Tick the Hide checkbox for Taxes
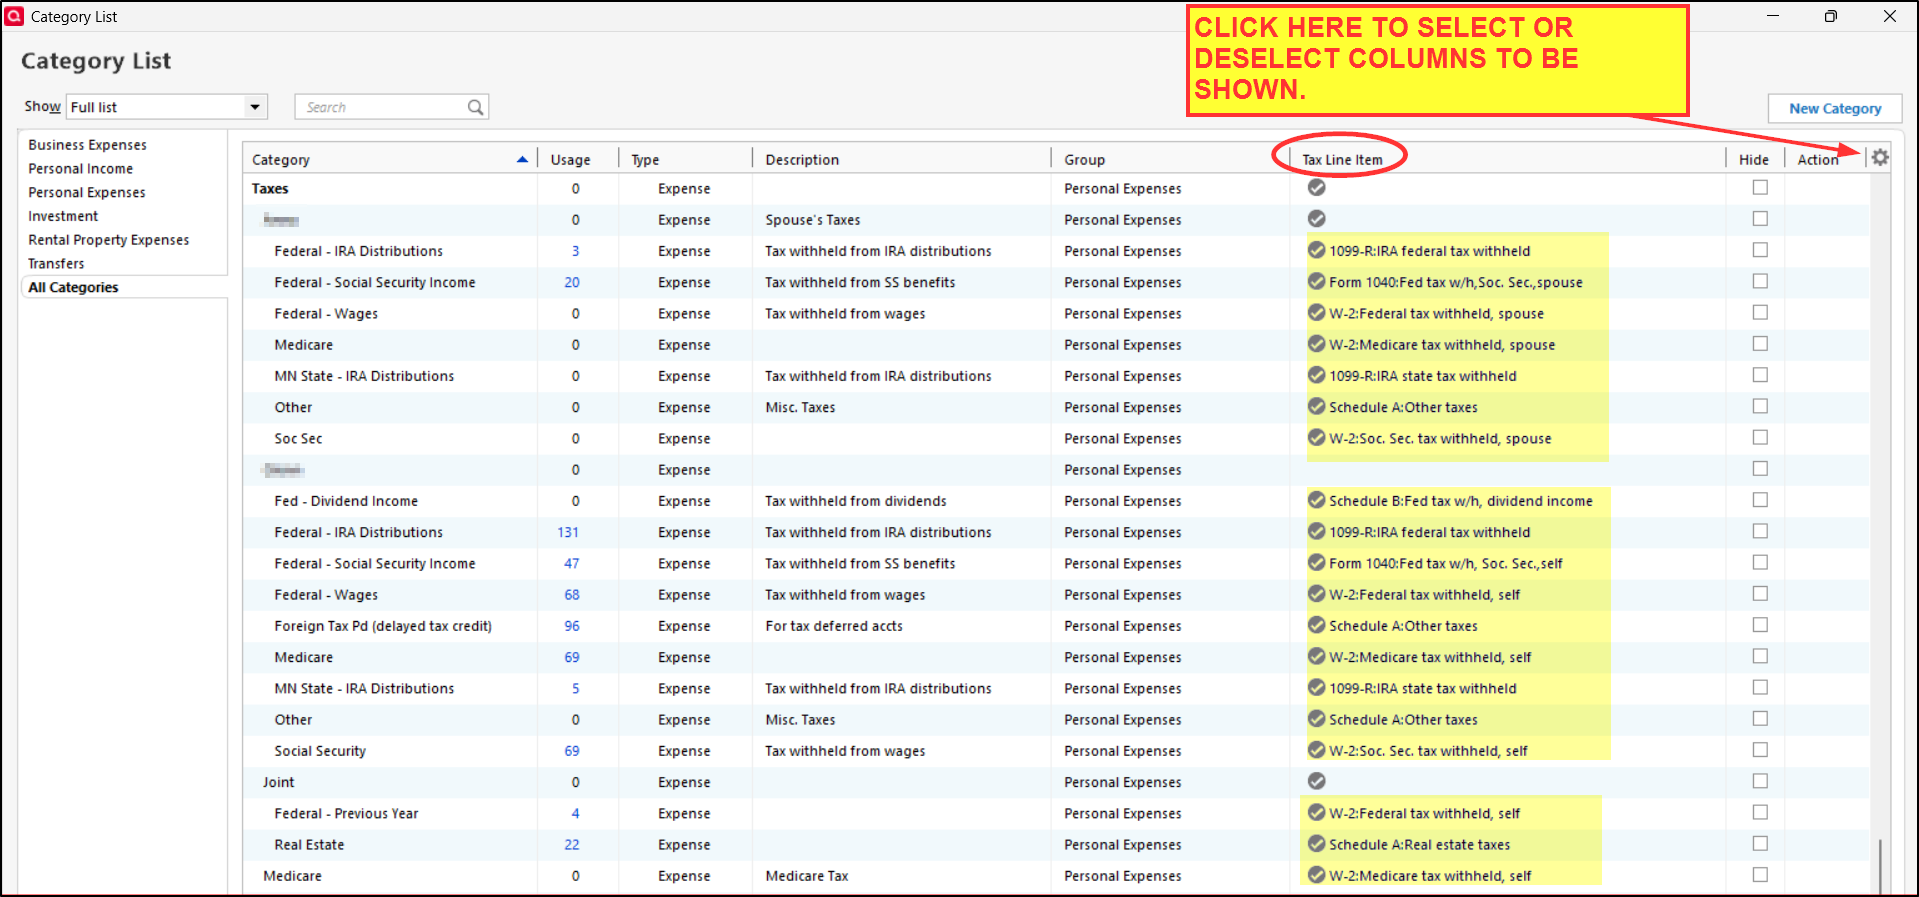This screenshot has width=1919, height=897. pos(1760,187)
